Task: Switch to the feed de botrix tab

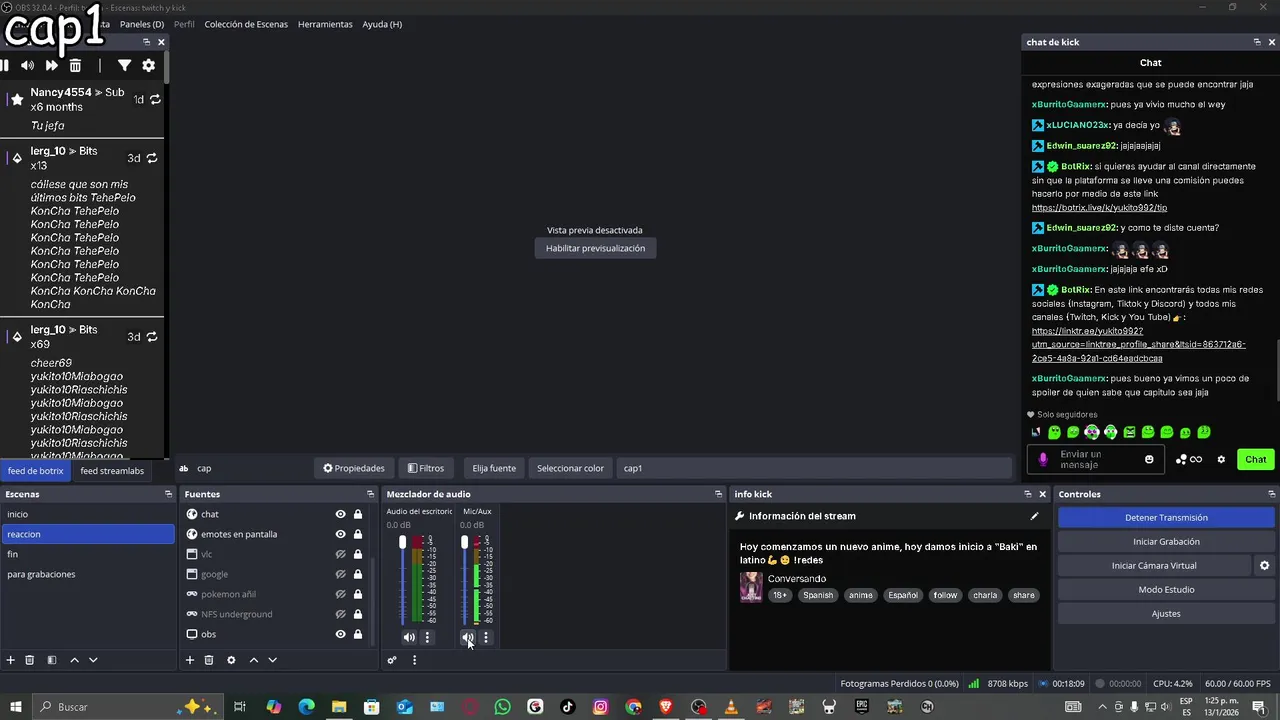Action: 36,471
